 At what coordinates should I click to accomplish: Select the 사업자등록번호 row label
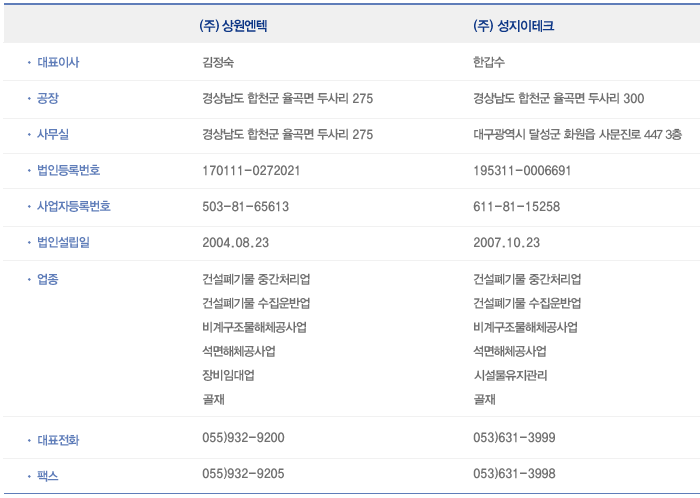(74, 207)
